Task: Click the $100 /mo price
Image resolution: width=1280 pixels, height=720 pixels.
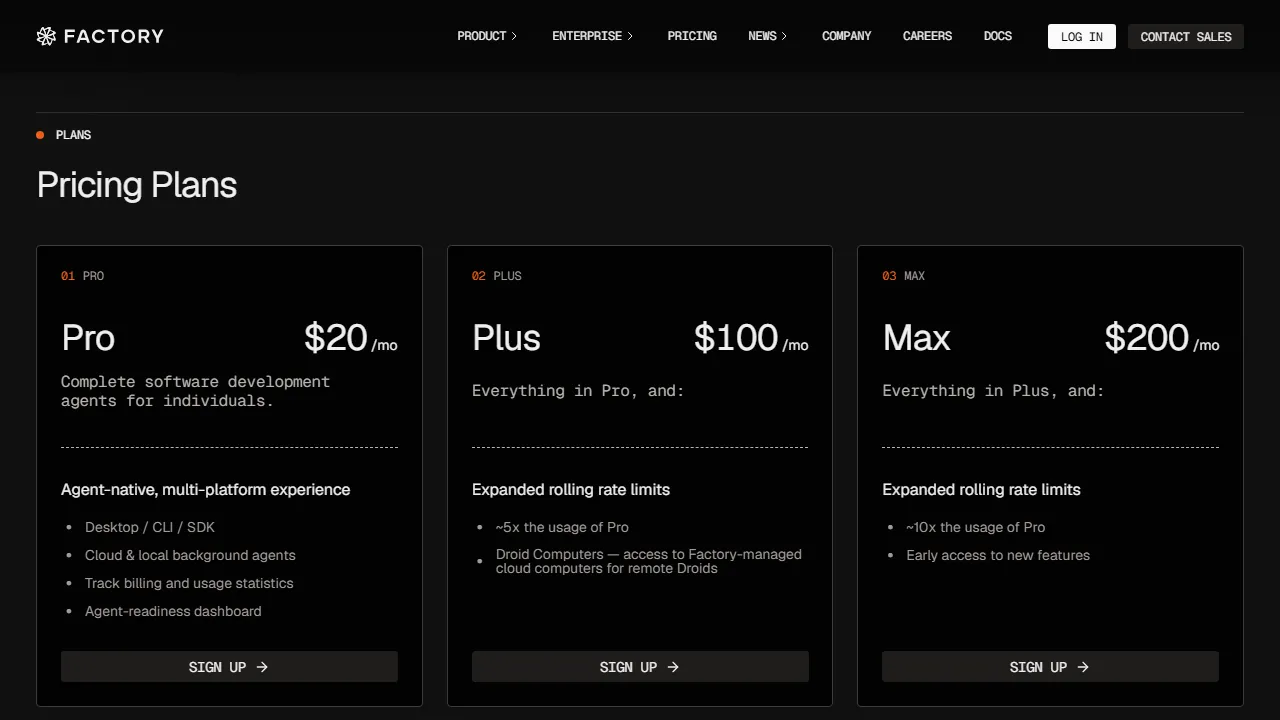Action: coord(751,338)
